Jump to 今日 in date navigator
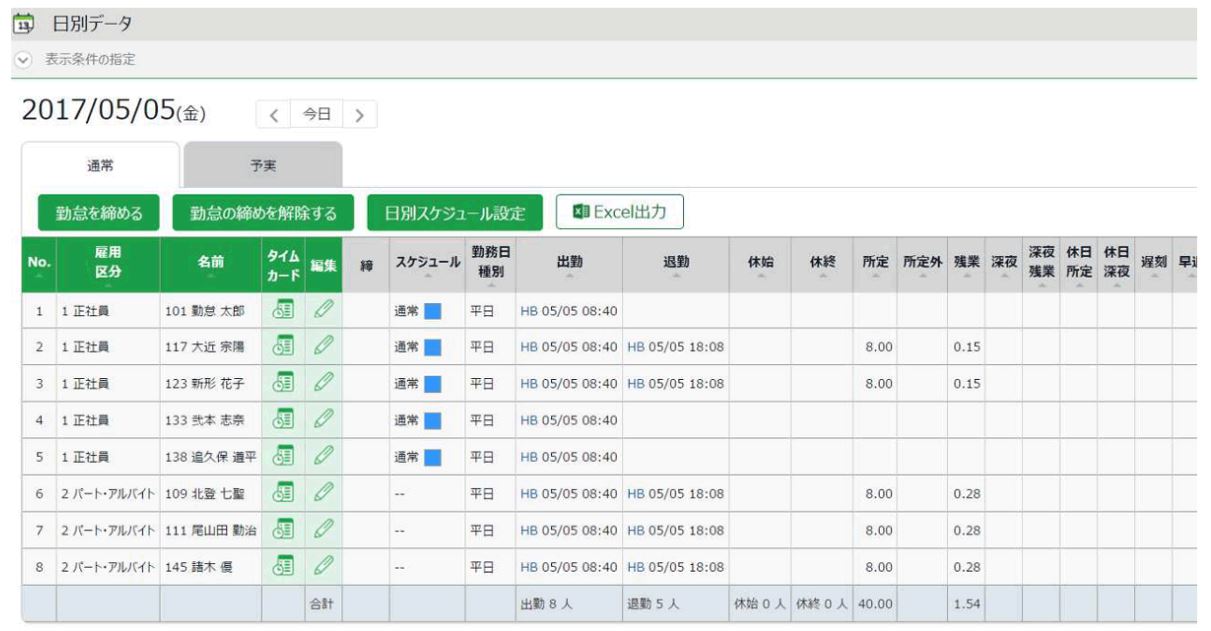Viewport: 1211px width, 631px height. point(316,116)
